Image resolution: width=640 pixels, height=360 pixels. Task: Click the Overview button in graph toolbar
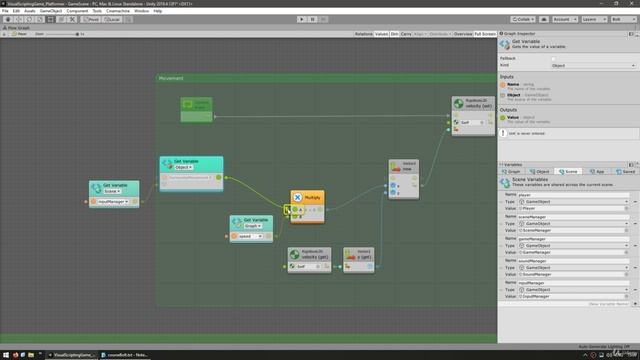point(463,34)
